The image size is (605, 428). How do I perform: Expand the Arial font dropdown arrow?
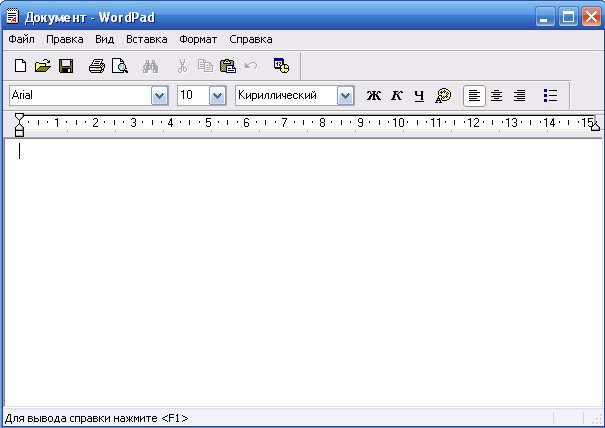point(159,95)
